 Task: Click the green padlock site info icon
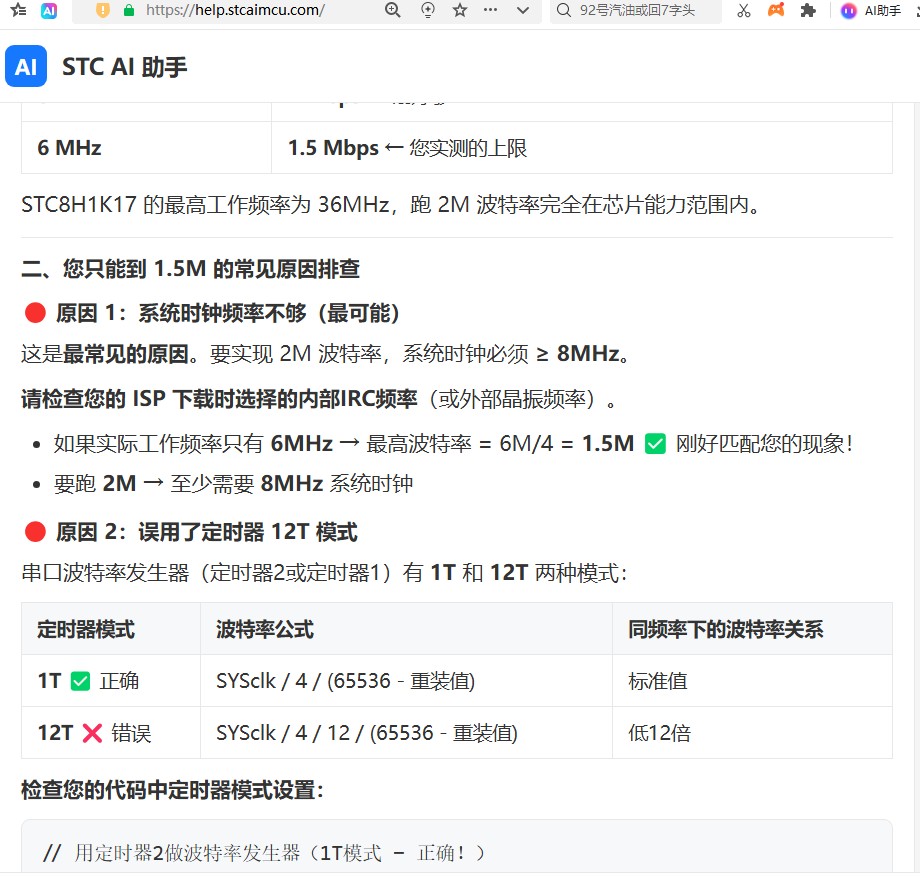tap(129, 10)
